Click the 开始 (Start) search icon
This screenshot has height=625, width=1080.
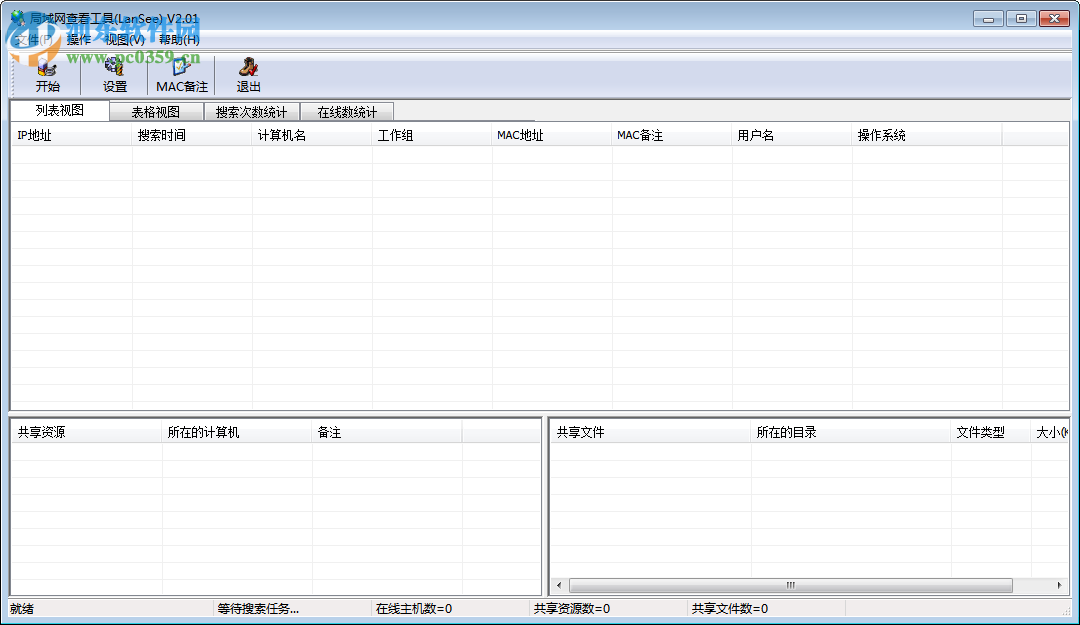coord(47,72)
